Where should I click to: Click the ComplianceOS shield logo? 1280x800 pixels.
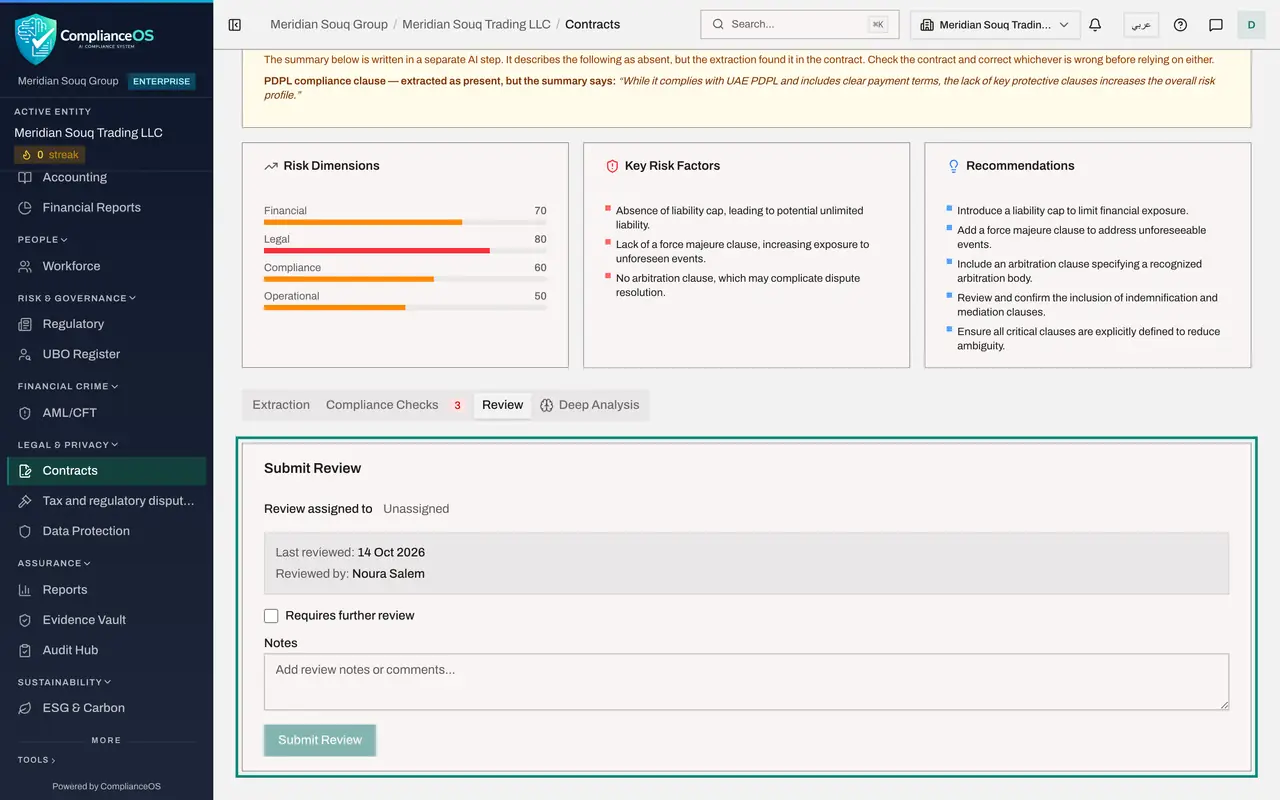pyautogui.click(x=36, y=39)
